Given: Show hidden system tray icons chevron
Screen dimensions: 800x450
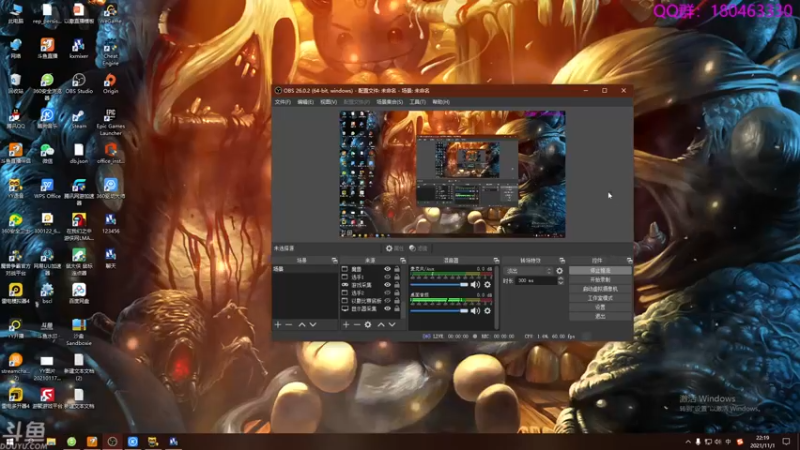Looking at the screenshot, I should pyautogui.click(x=688, y=442).
